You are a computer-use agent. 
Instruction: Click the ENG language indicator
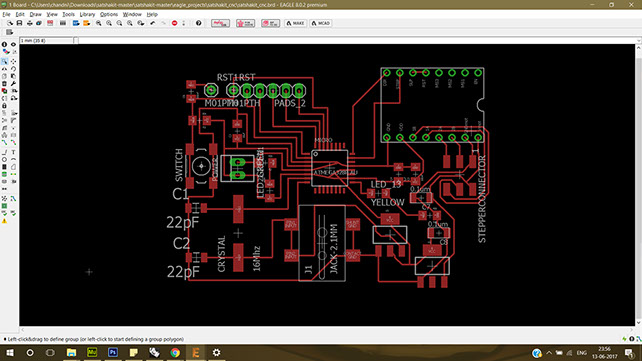[581, 352]
